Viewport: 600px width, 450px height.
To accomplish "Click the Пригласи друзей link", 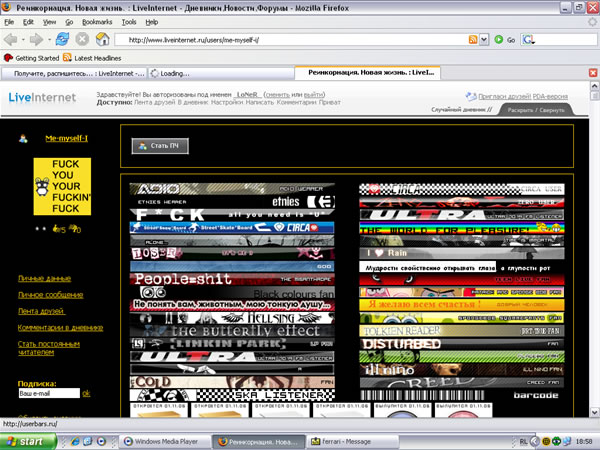I will pos(505,96).
